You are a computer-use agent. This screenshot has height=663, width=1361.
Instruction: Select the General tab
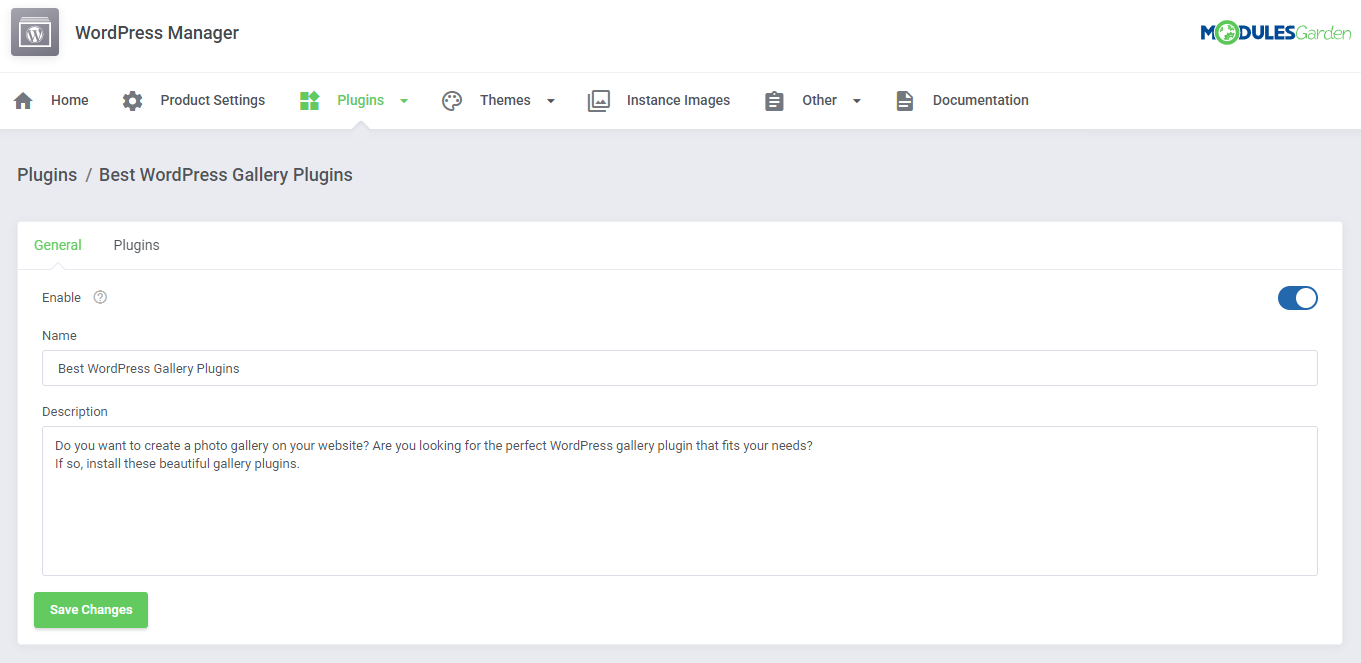click(58, 245)
